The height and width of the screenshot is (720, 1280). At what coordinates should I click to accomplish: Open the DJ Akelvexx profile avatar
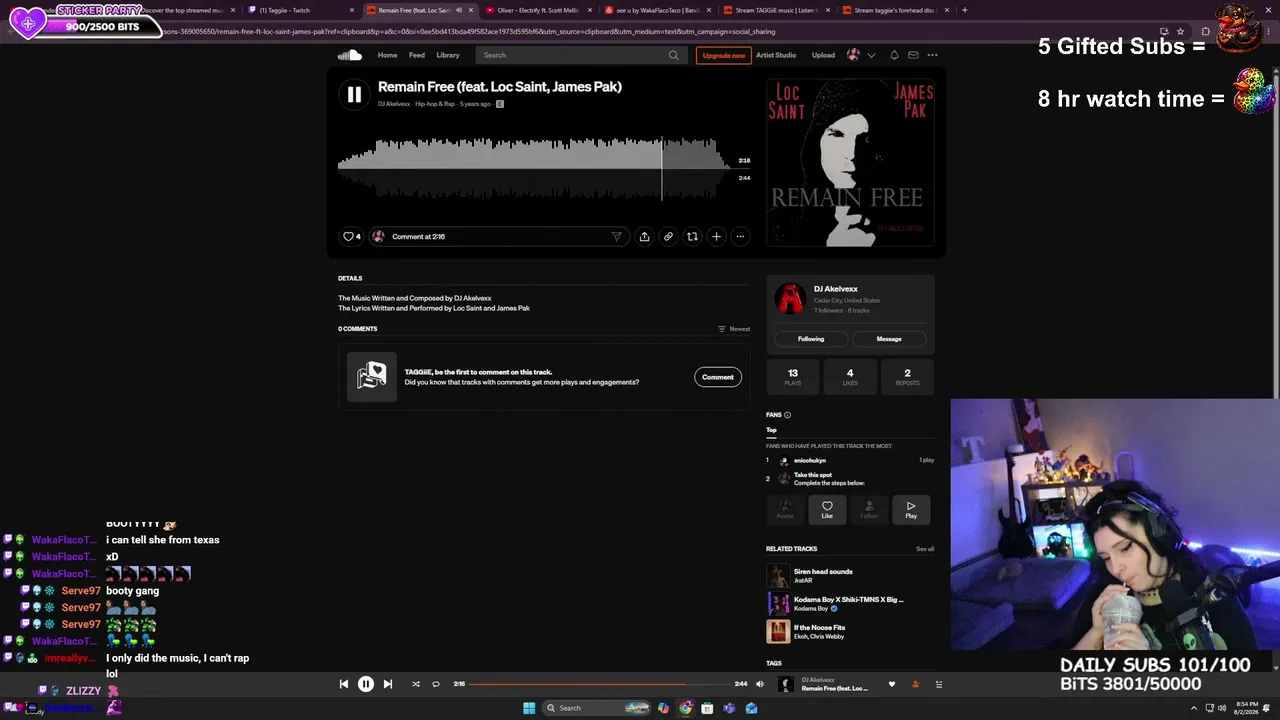point(790,298)
